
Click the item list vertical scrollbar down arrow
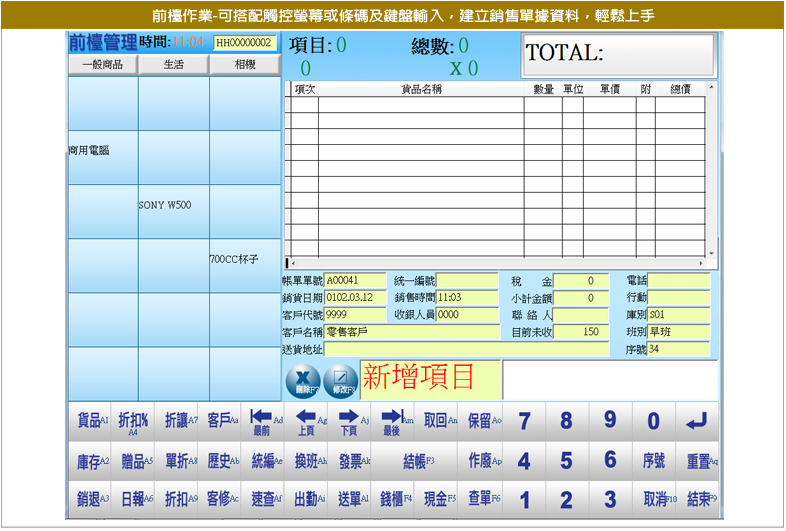tap(712, 253)
